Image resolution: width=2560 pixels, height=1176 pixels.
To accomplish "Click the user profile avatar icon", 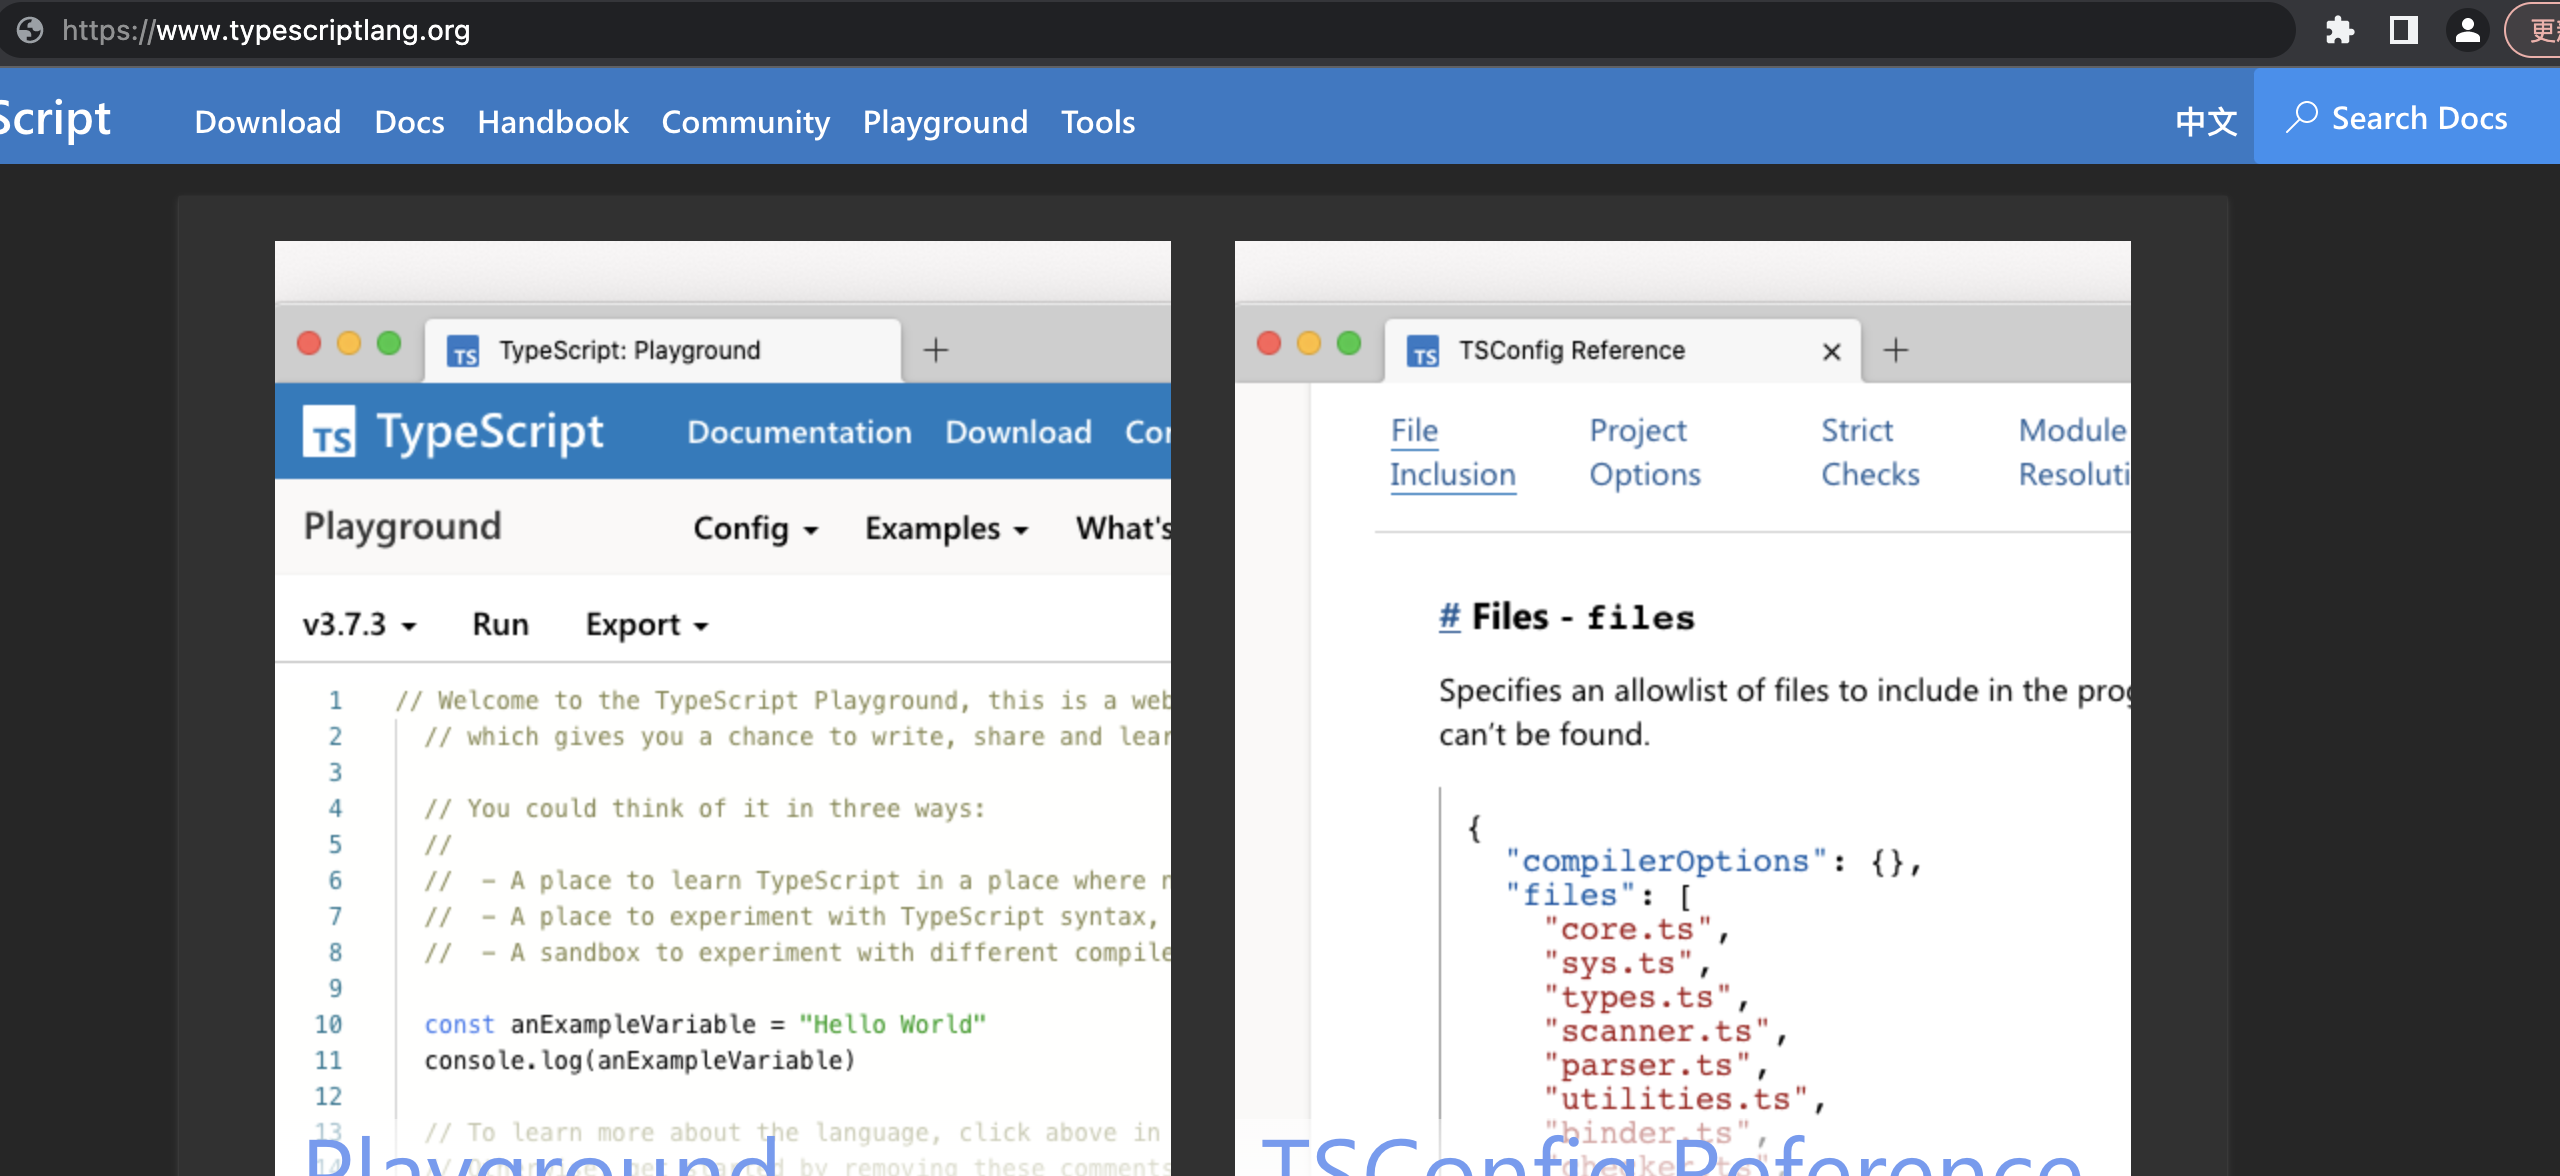I will coord(2467,30).
